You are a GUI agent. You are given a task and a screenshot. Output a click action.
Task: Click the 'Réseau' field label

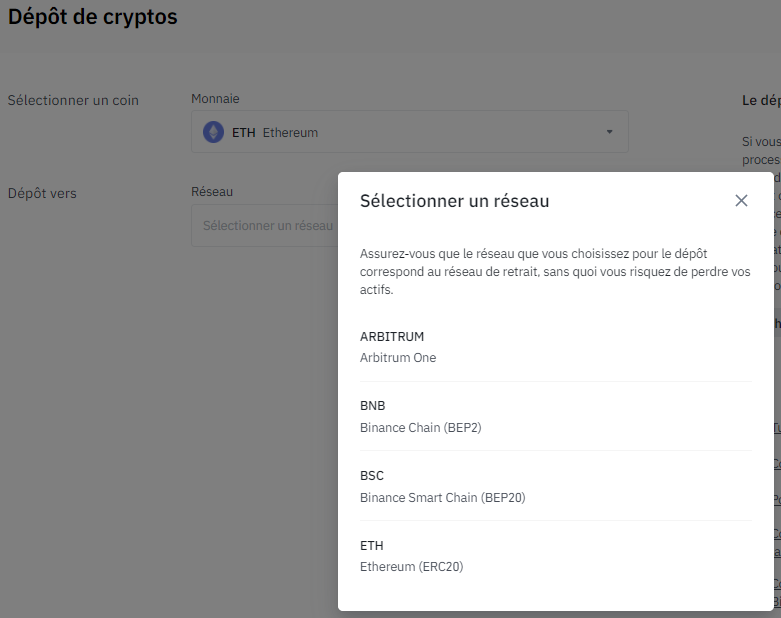(212, 192)
